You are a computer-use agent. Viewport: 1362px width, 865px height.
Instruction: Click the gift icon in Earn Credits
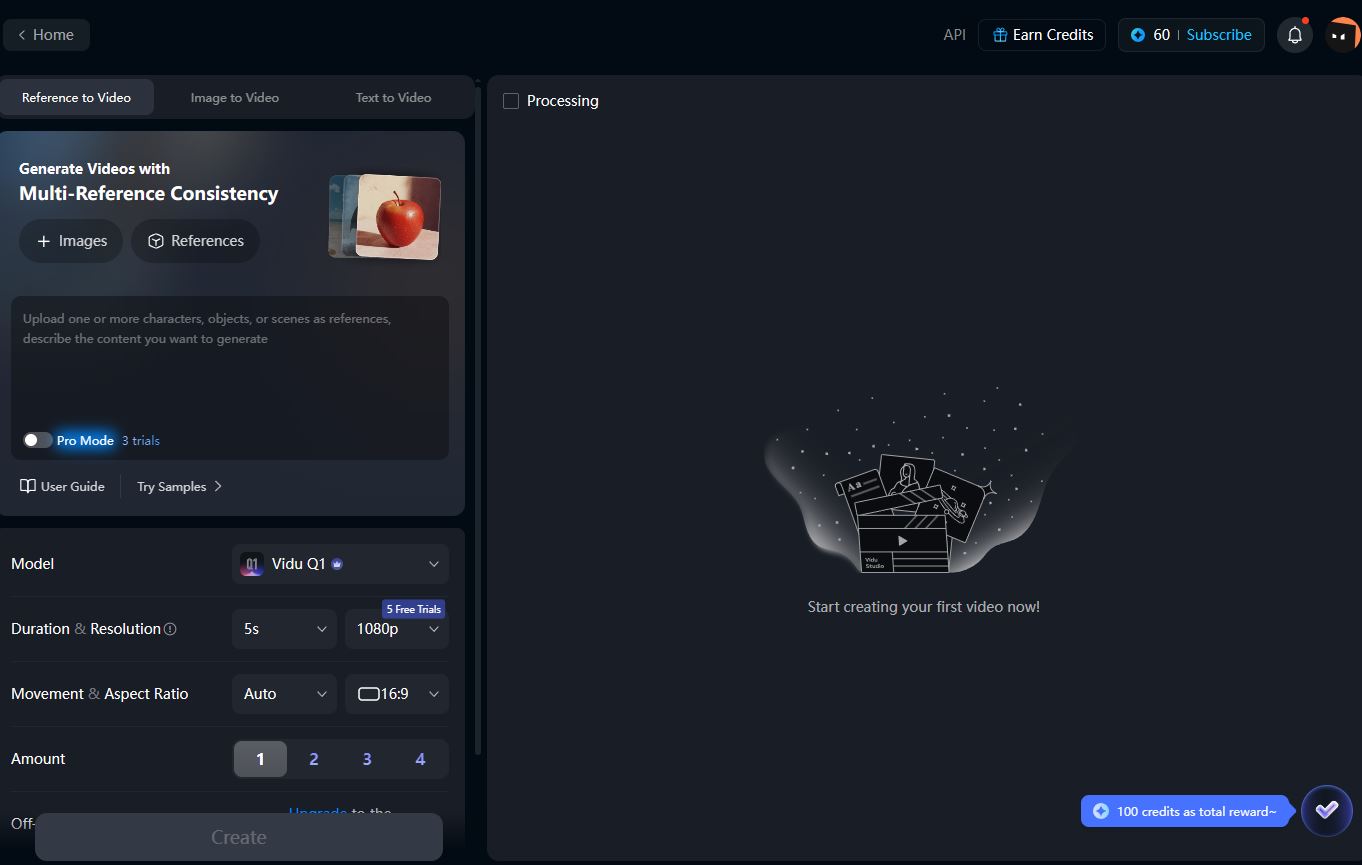(999, 35)
